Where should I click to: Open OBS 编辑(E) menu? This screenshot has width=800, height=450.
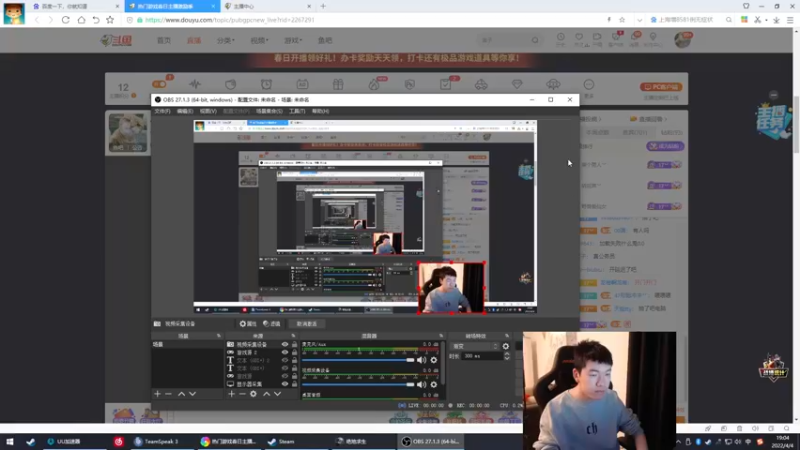click(185, 111)
